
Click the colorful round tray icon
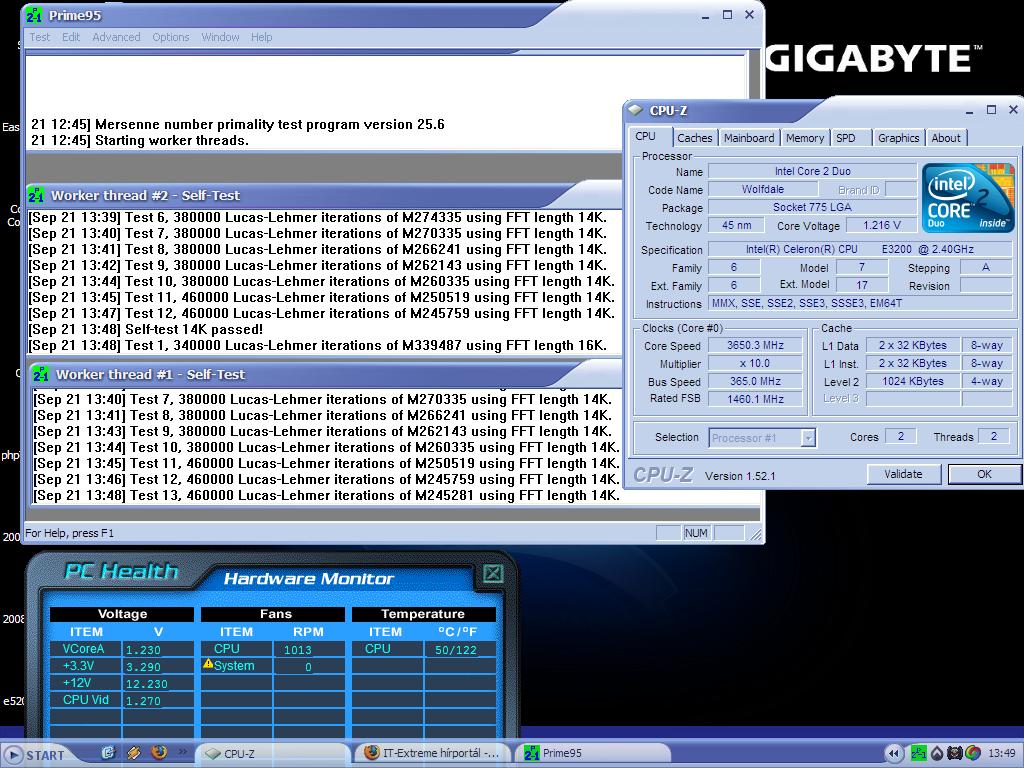coord(972,753)
